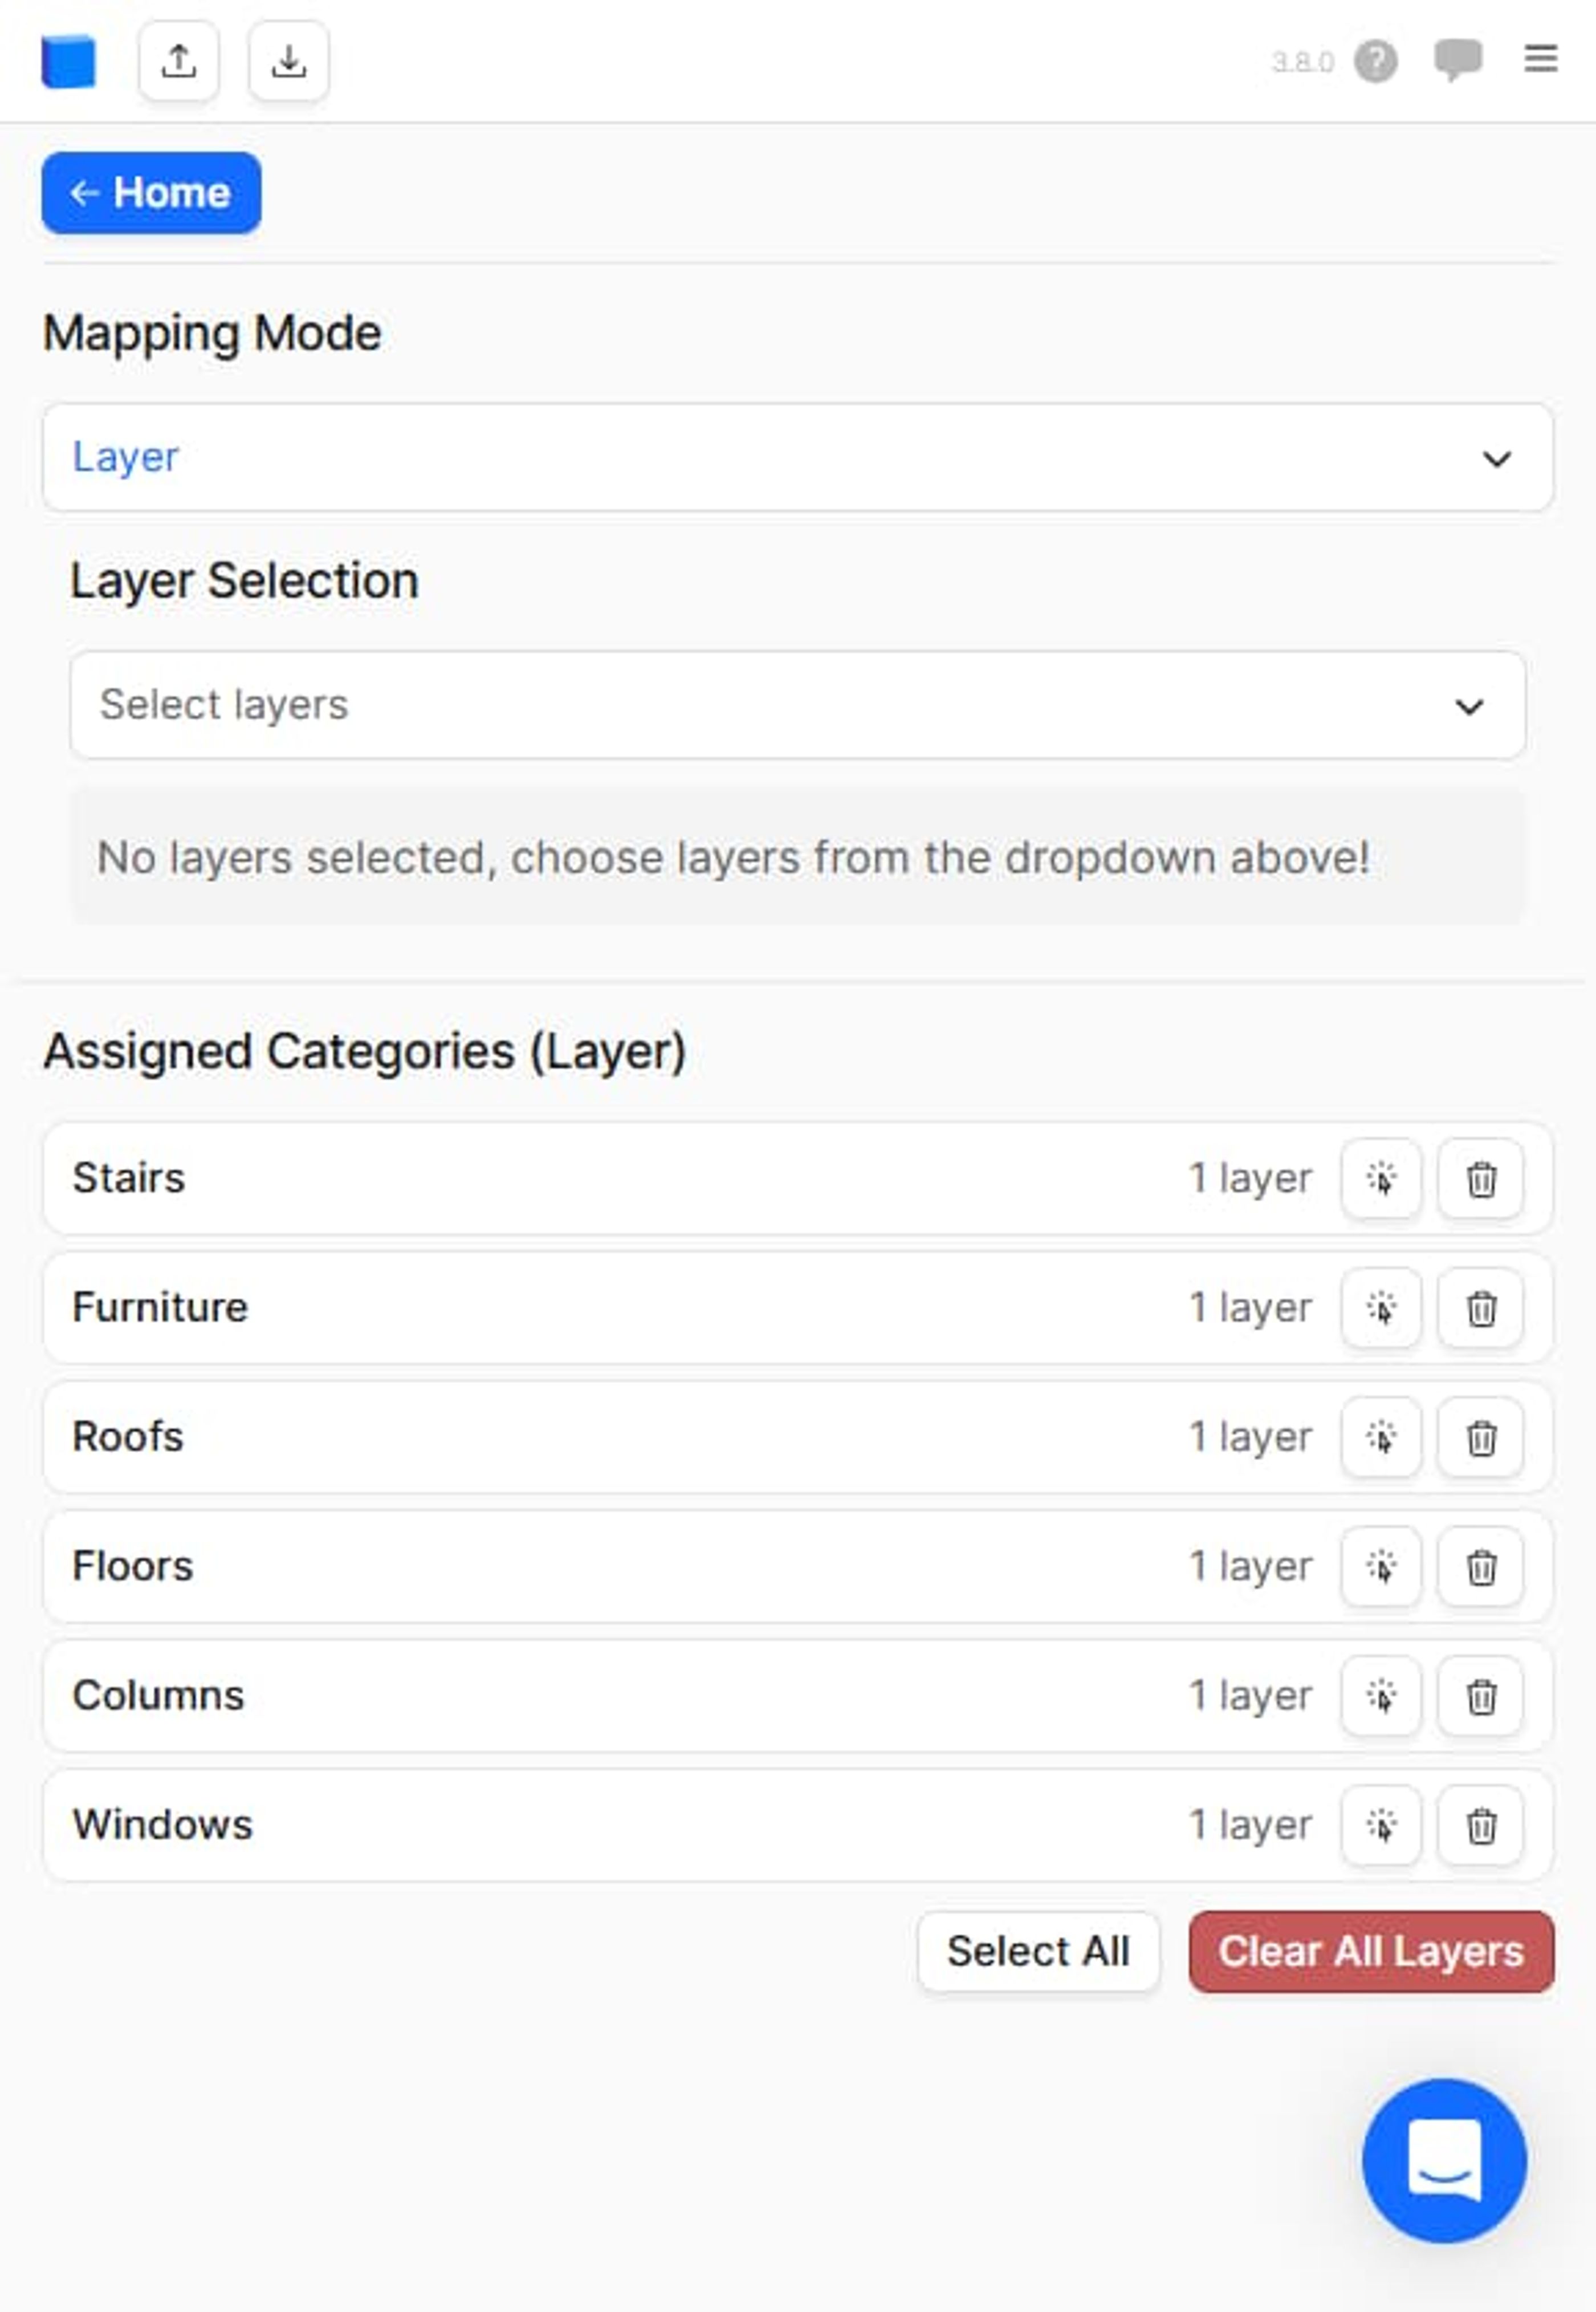Image resolution: width=1596 pixels, height=2312 pixels.
Task: Click the Columns category name
Action: [x=158, y=1695]
